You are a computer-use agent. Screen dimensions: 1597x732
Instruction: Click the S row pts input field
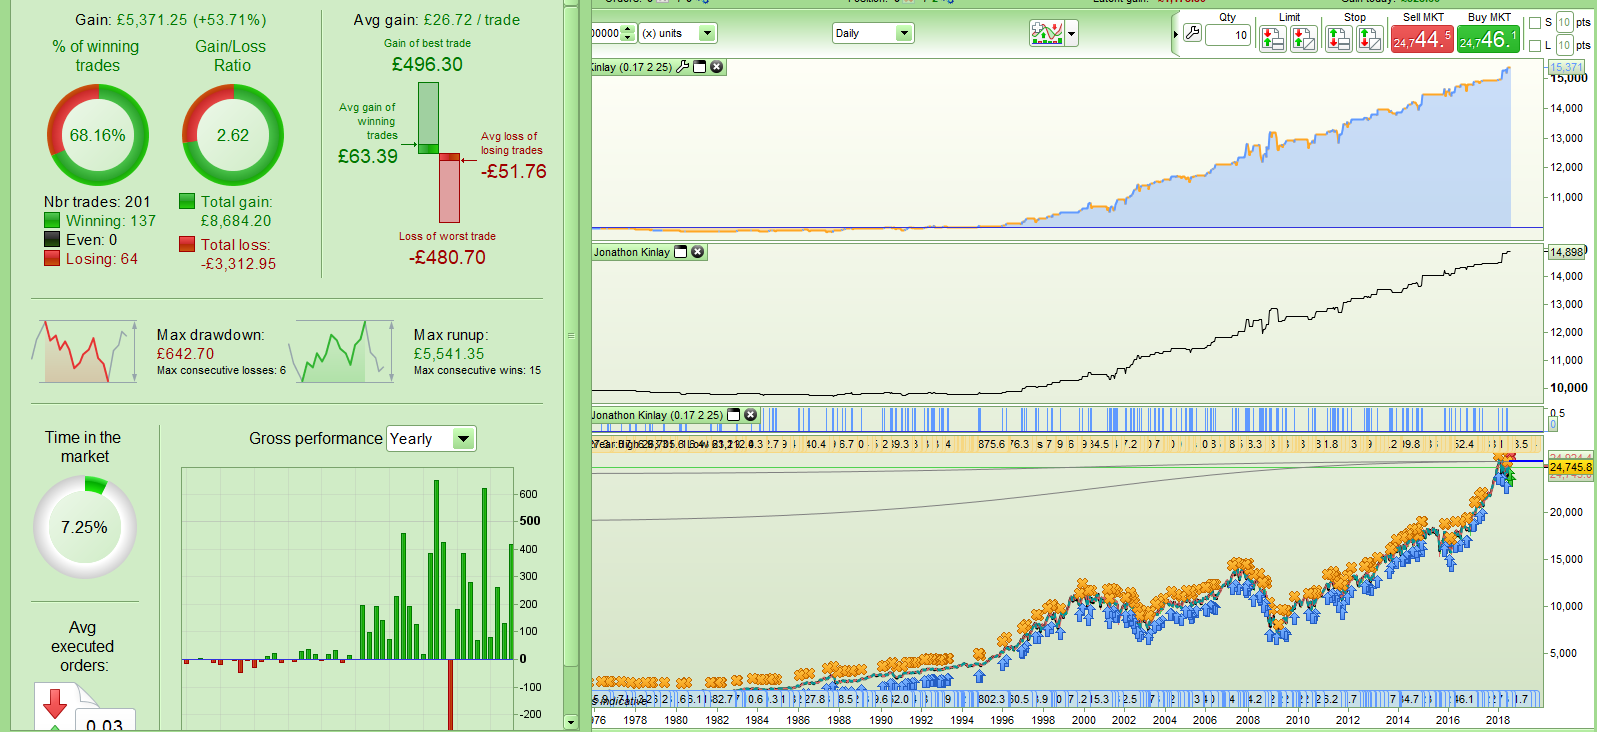coord(1565,22)
